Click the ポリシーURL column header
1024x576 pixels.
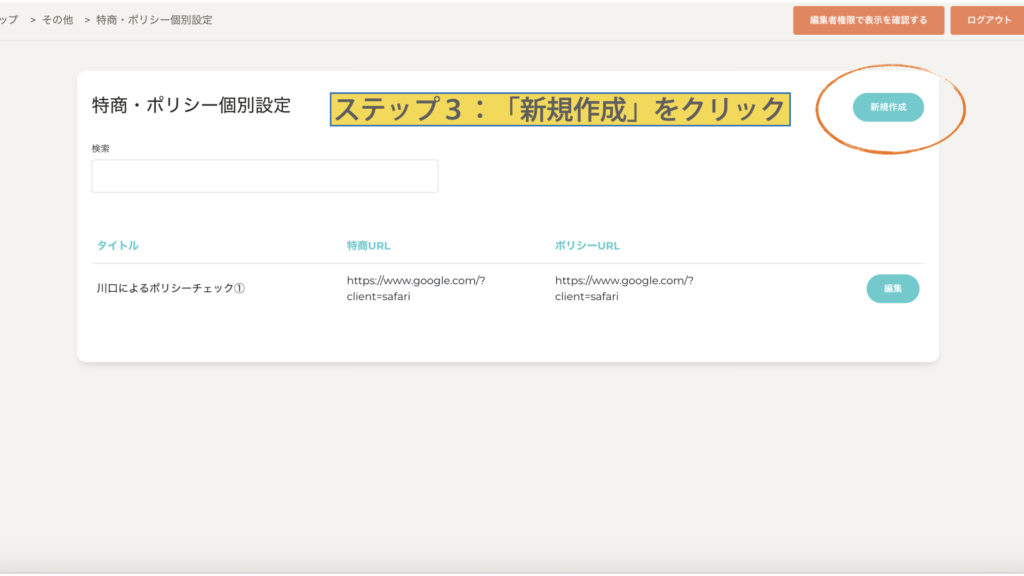click(587, 246)
